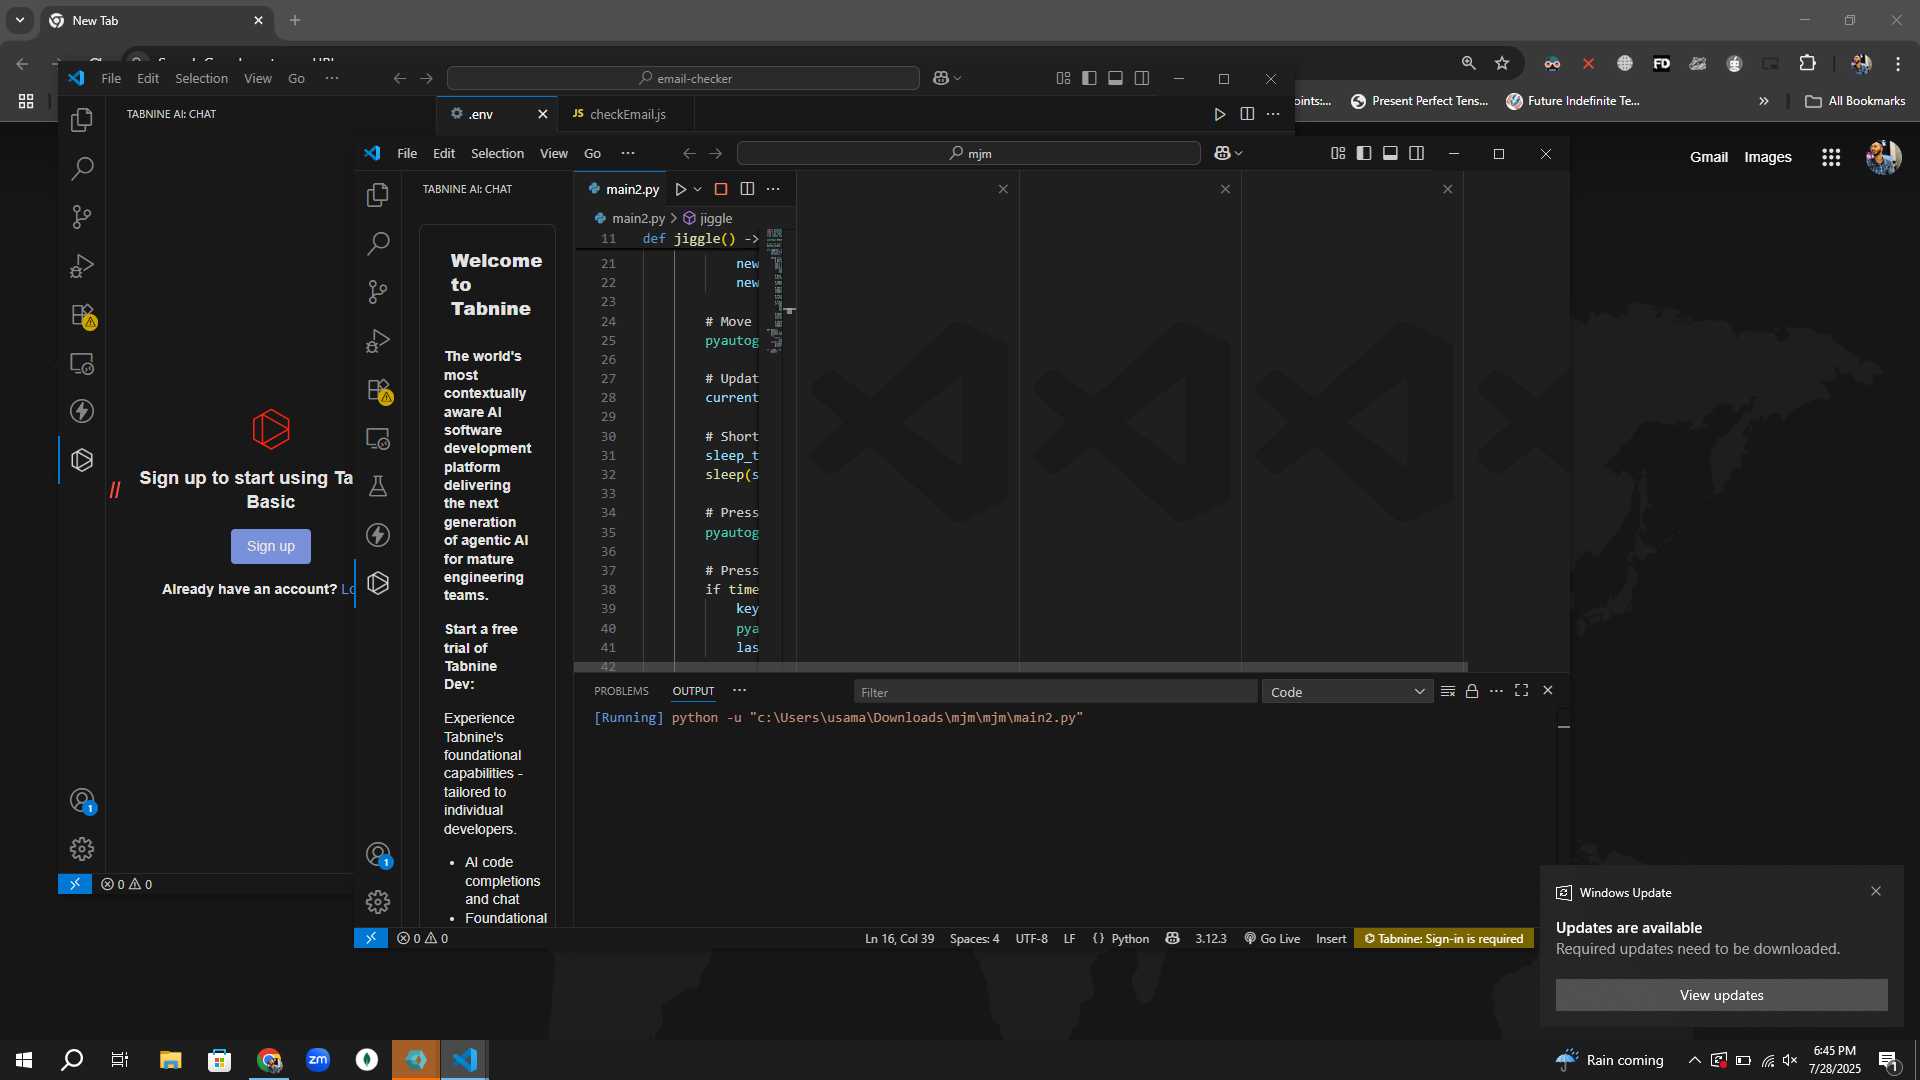Click editor horizontal scrollbar
The image size is (1920, 1080).
1020,666
